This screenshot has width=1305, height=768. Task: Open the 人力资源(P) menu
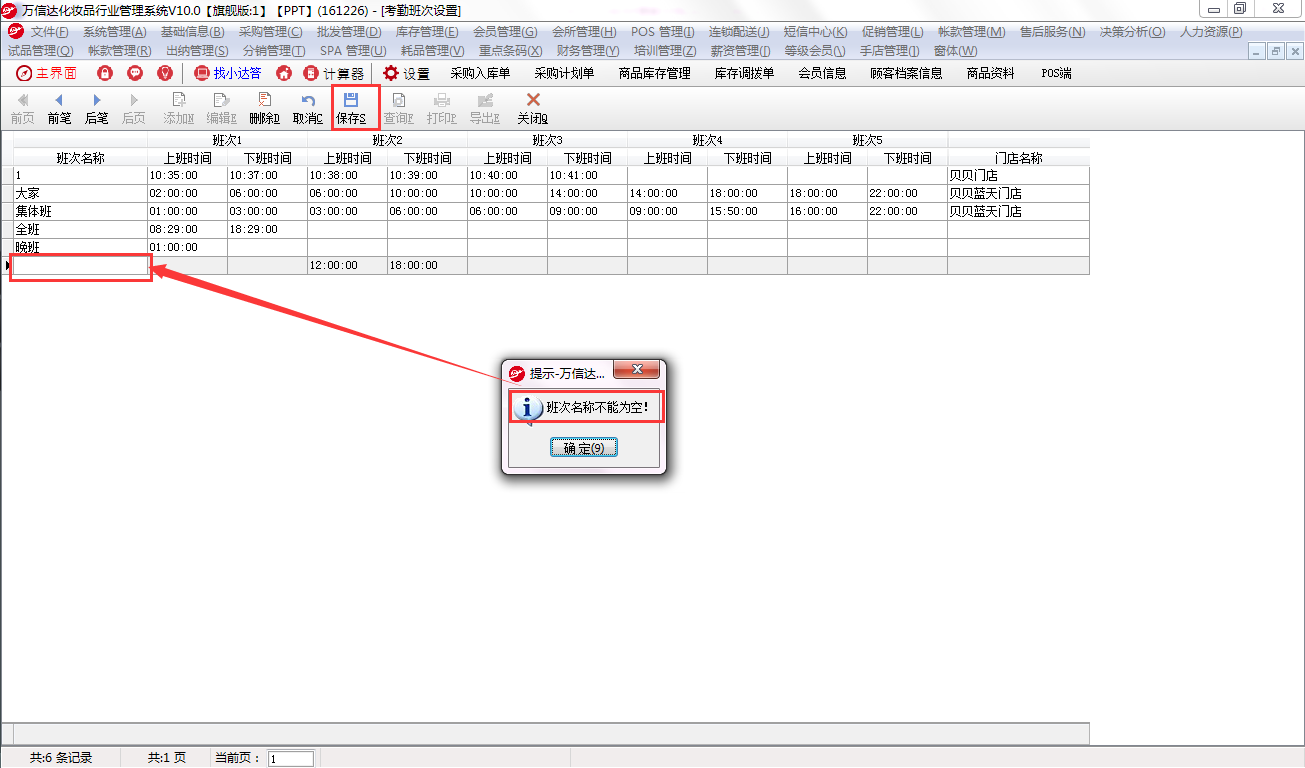1211,32
